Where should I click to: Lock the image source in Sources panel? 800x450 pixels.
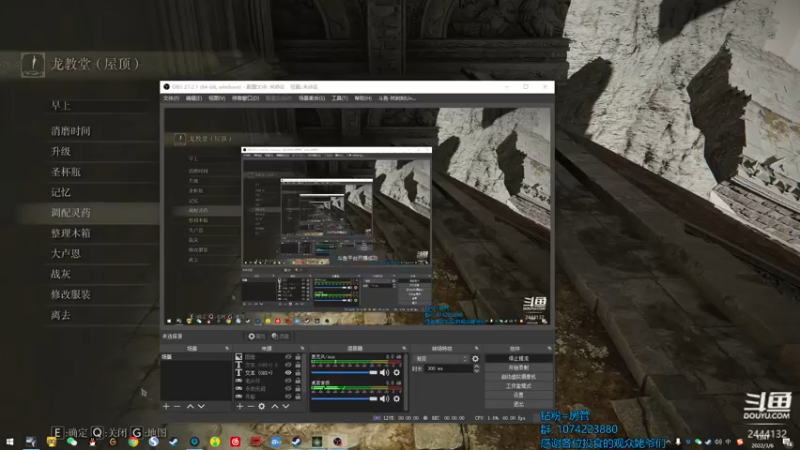click(298, 357)
